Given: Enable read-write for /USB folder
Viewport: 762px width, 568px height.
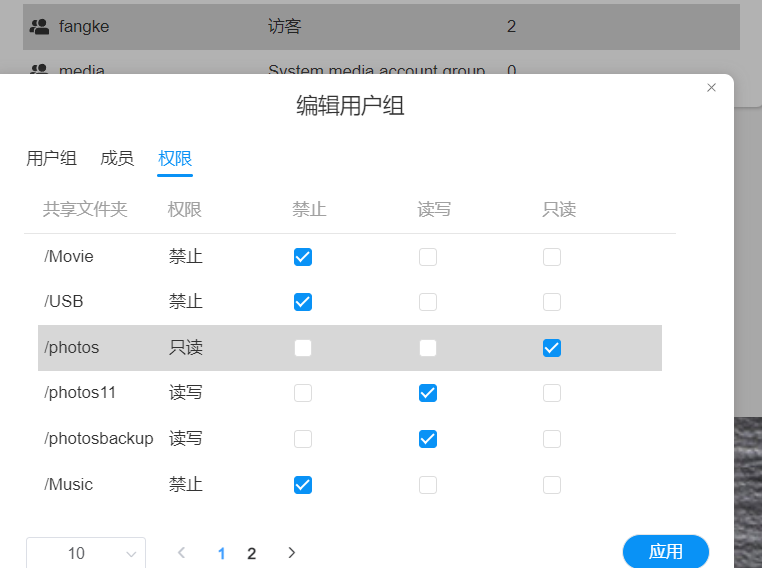Looking at the screenshot, I should coord(428,302).
